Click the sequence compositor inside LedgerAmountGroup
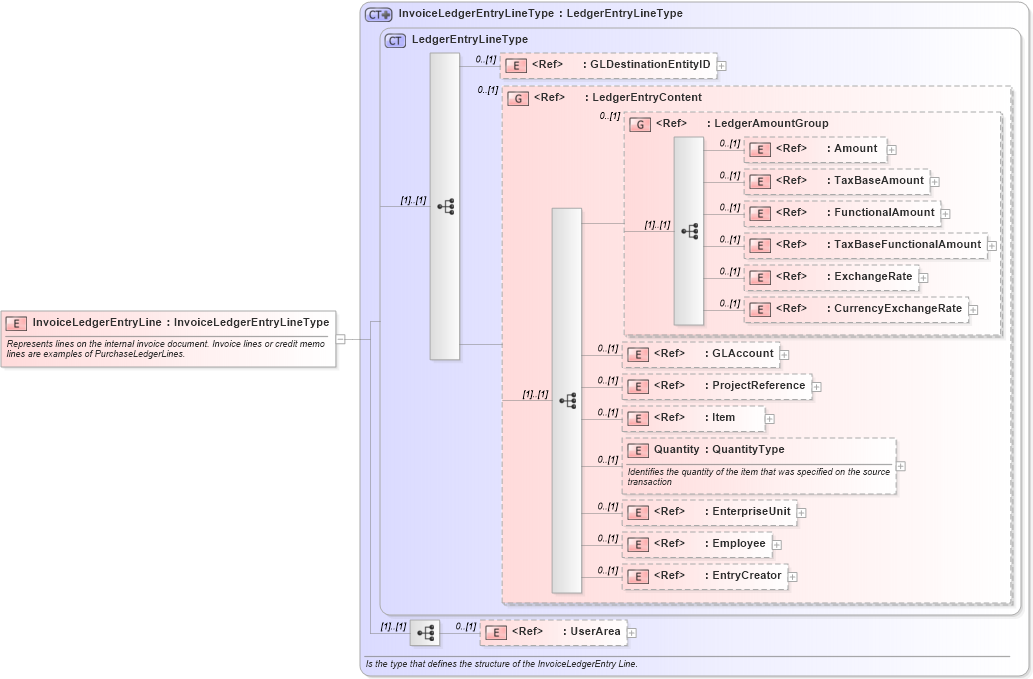 pos(688,229)
